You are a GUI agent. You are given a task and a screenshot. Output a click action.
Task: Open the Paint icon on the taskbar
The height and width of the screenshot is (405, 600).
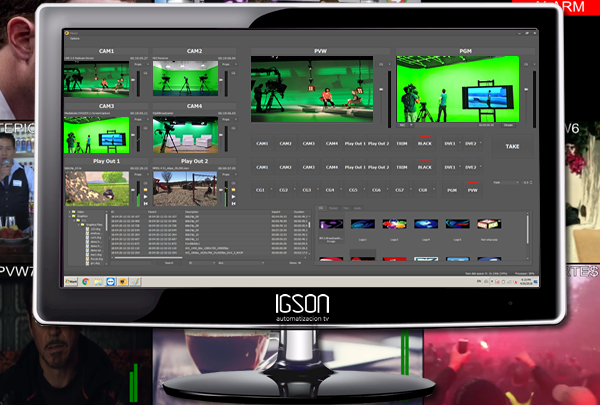point(135,282)
